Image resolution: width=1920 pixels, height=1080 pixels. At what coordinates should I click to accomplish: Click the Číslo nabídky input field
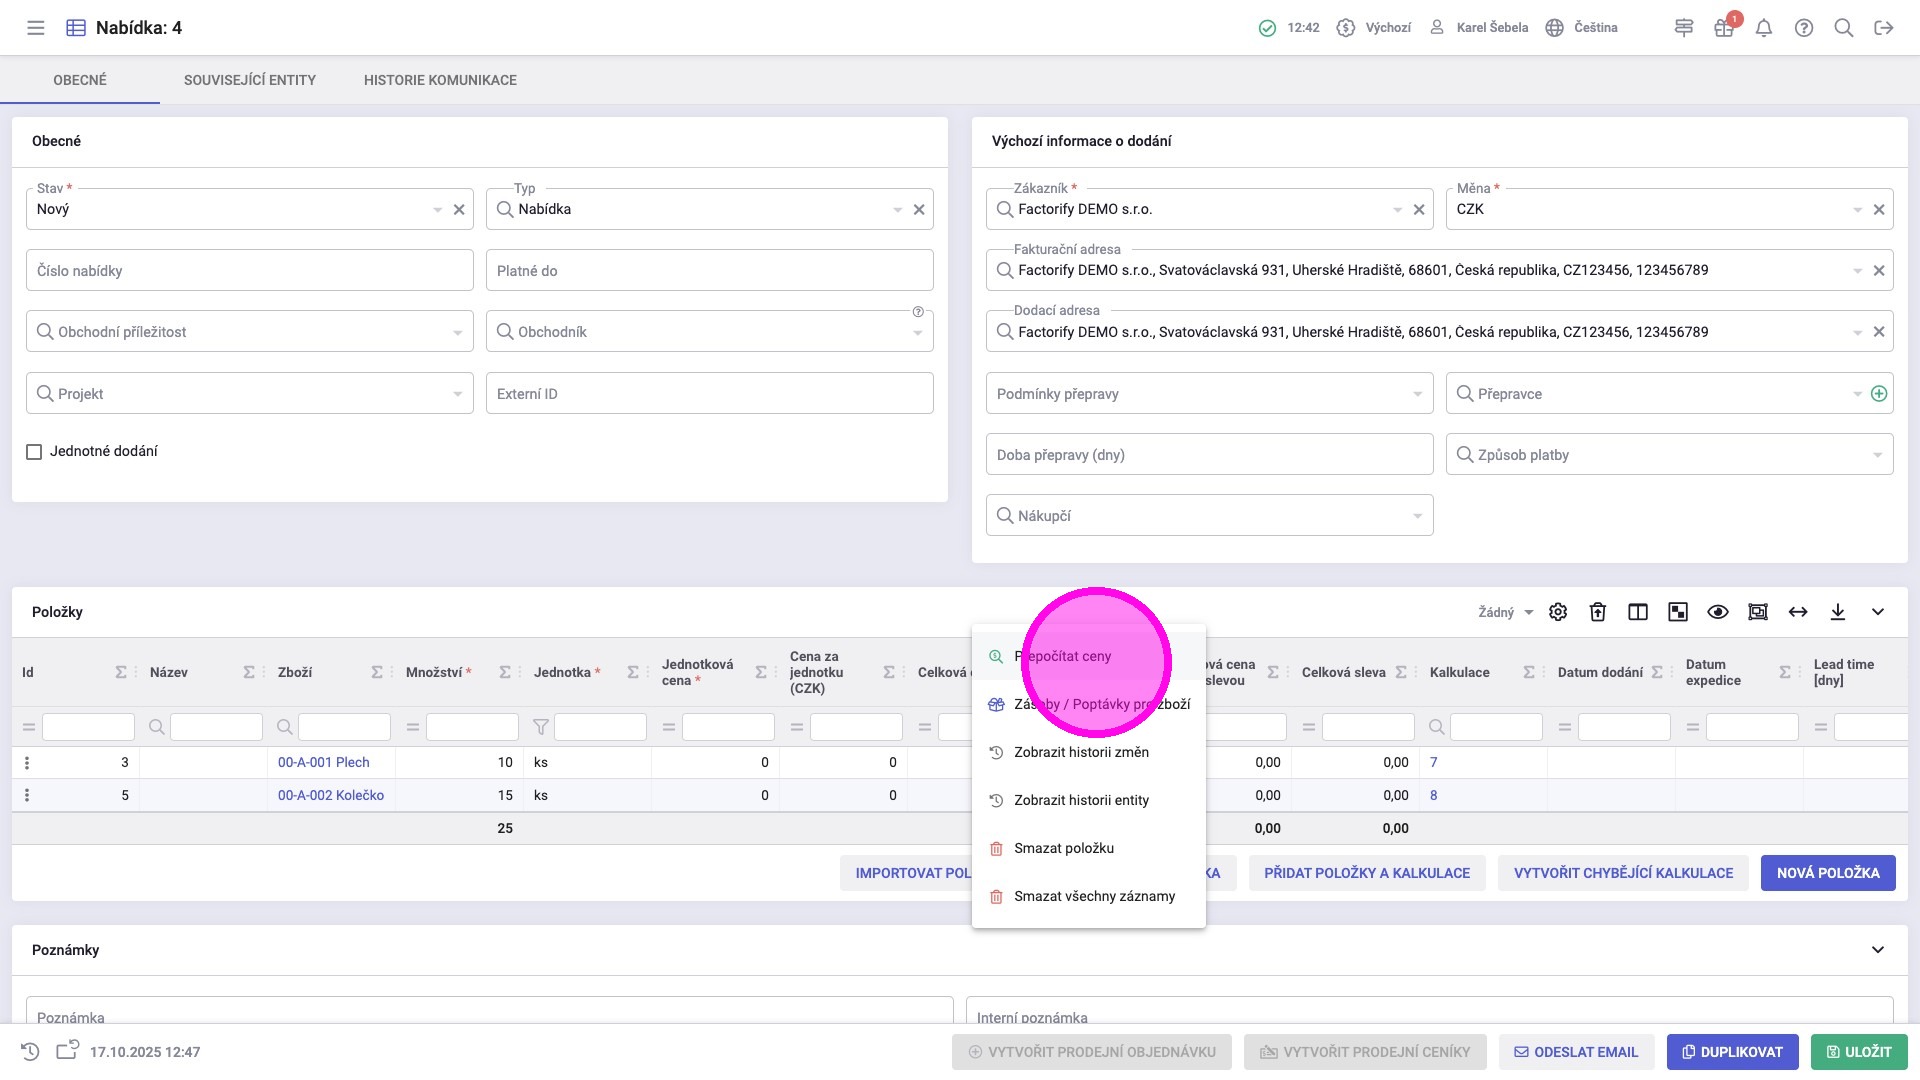[x=249, y=271]
